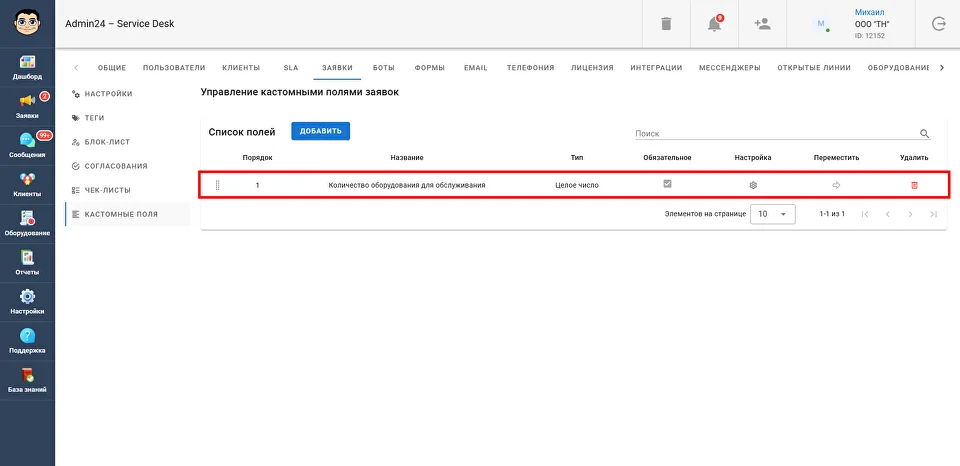
Task: Toggle the Обязательное checkbox in the row
Action: click(668, 184)
